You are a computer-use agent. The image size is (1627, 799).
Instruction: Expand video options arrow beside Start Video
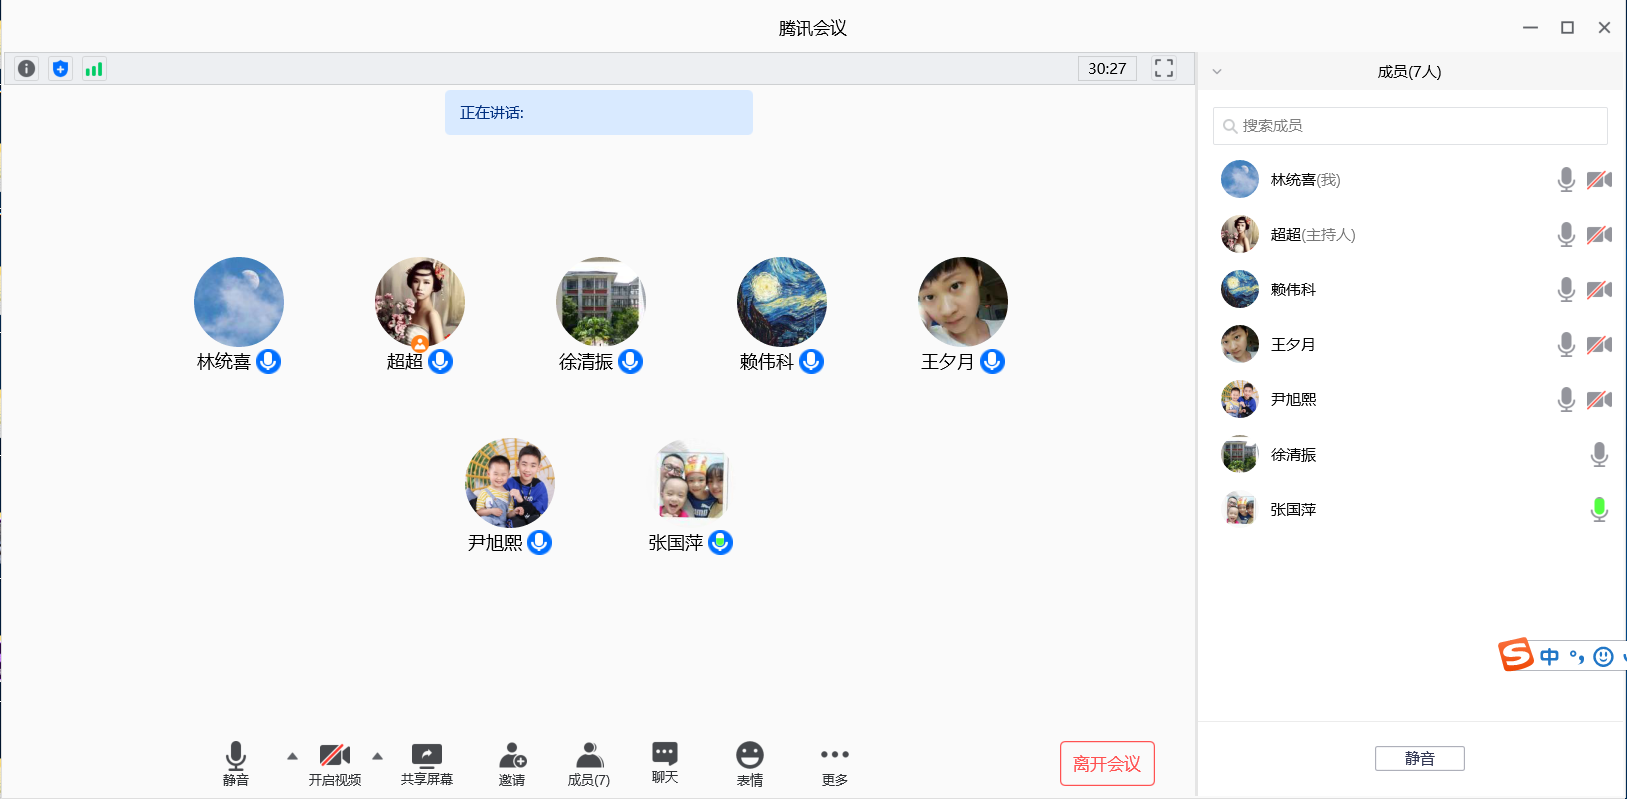(377, 756)
